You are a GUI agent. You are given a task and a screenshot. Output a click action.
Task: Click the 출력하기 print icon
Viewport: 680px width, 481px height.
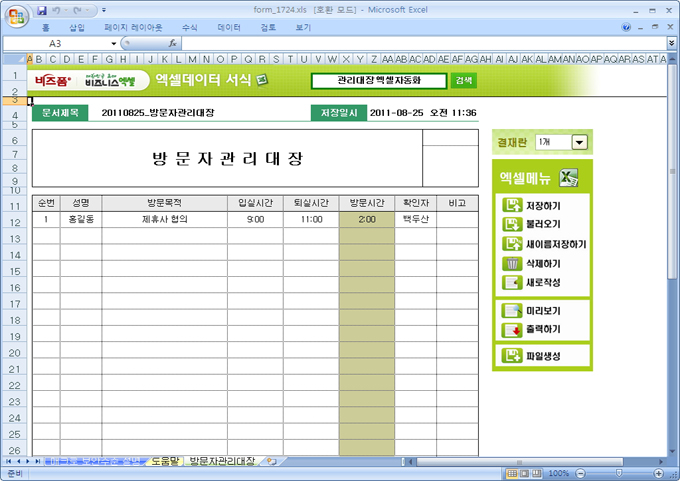[x=512, y=330]
